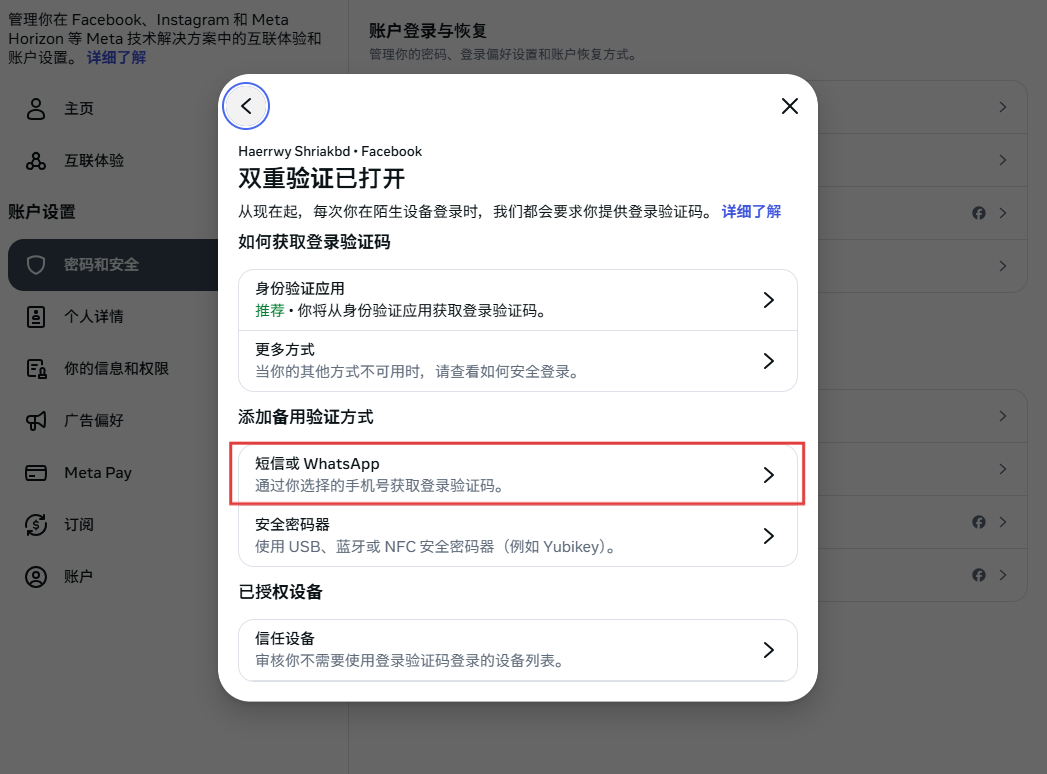
Task: Open the 信任设备 list
Action: coord(517,650)
